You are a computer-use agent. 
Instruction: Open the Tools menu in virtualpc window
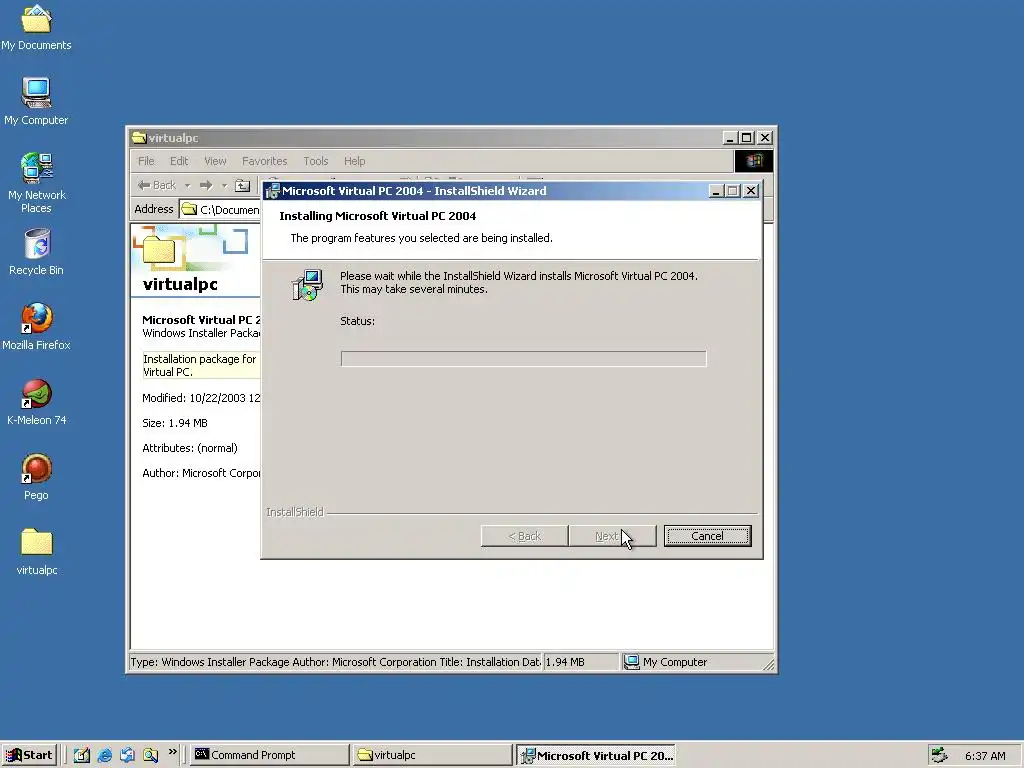315,161
